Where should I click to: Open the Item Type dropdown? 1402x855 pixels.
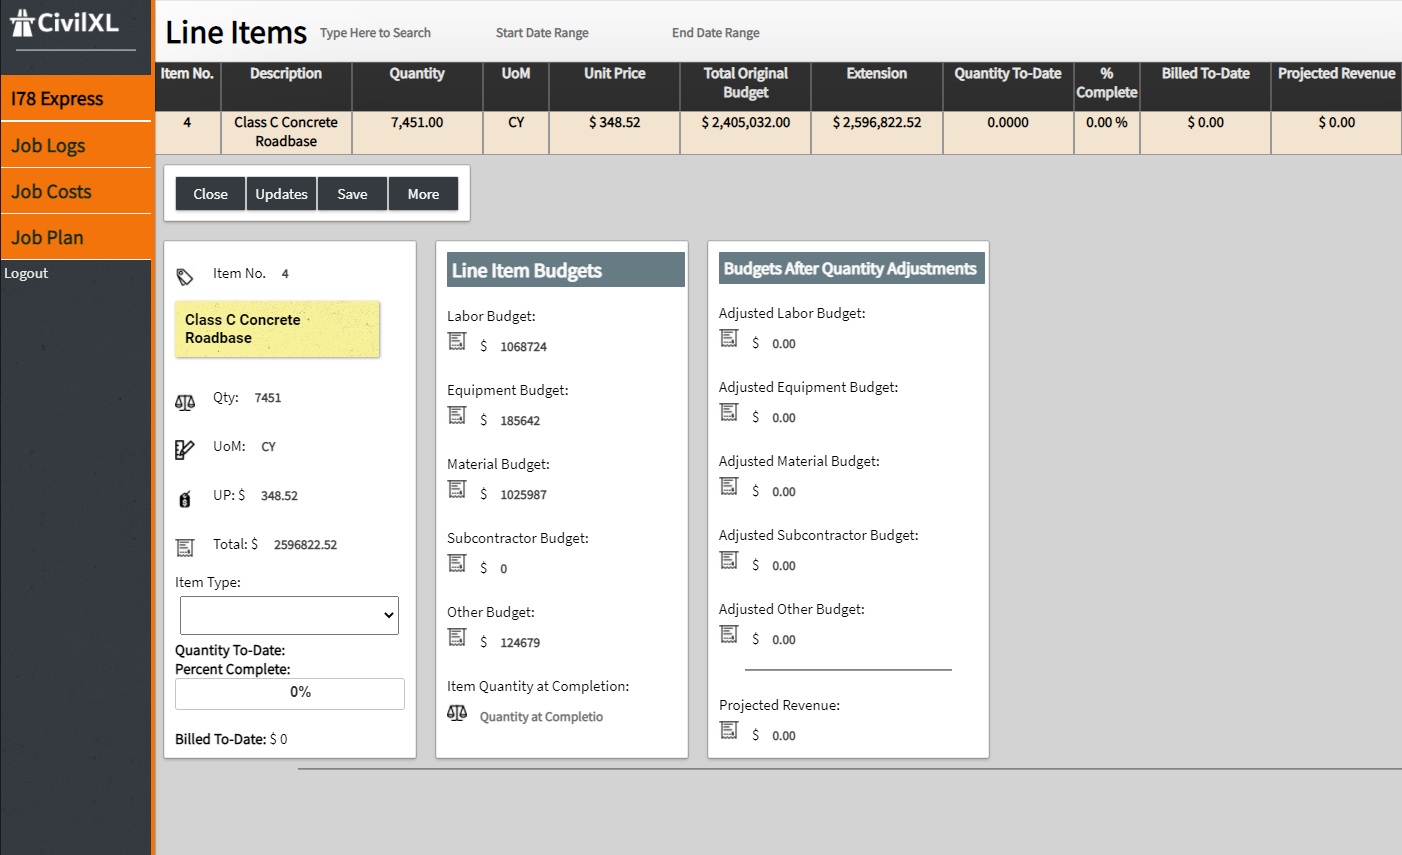(289, 615)
